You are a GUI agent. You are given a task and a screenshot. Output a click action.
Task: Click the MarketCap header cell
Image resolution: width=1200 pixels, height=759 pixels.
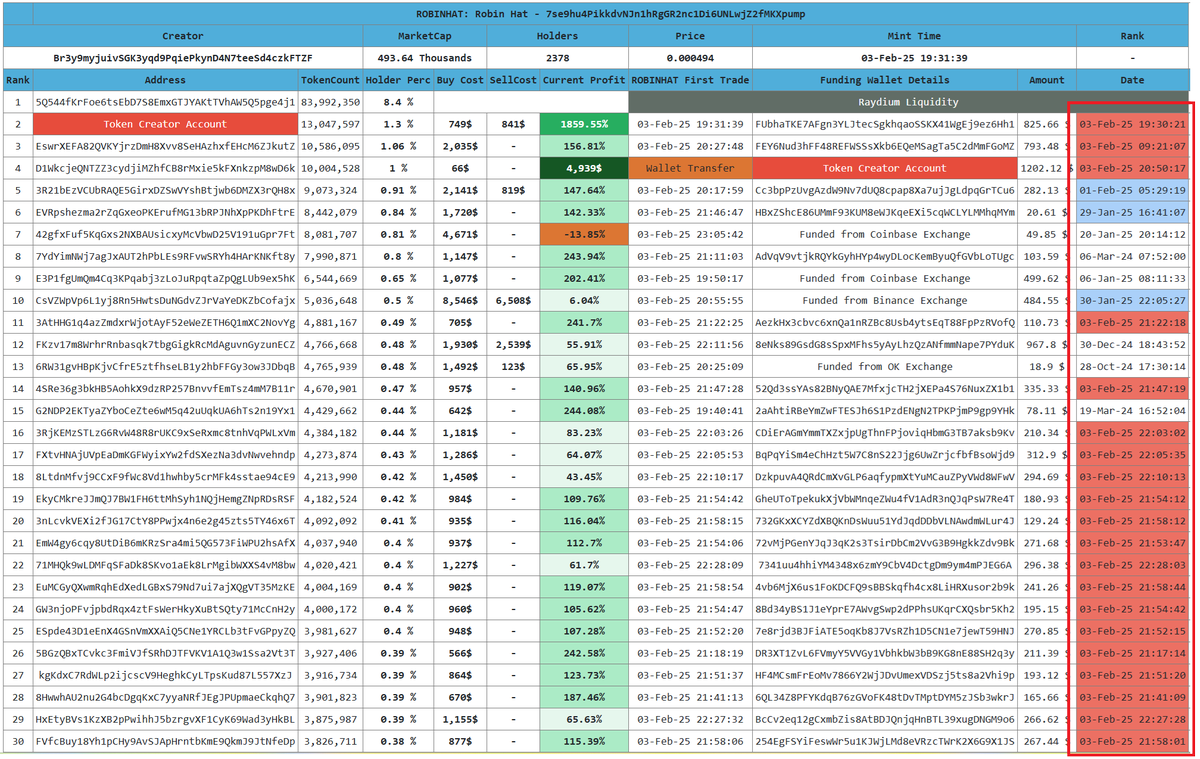point(425,36)
